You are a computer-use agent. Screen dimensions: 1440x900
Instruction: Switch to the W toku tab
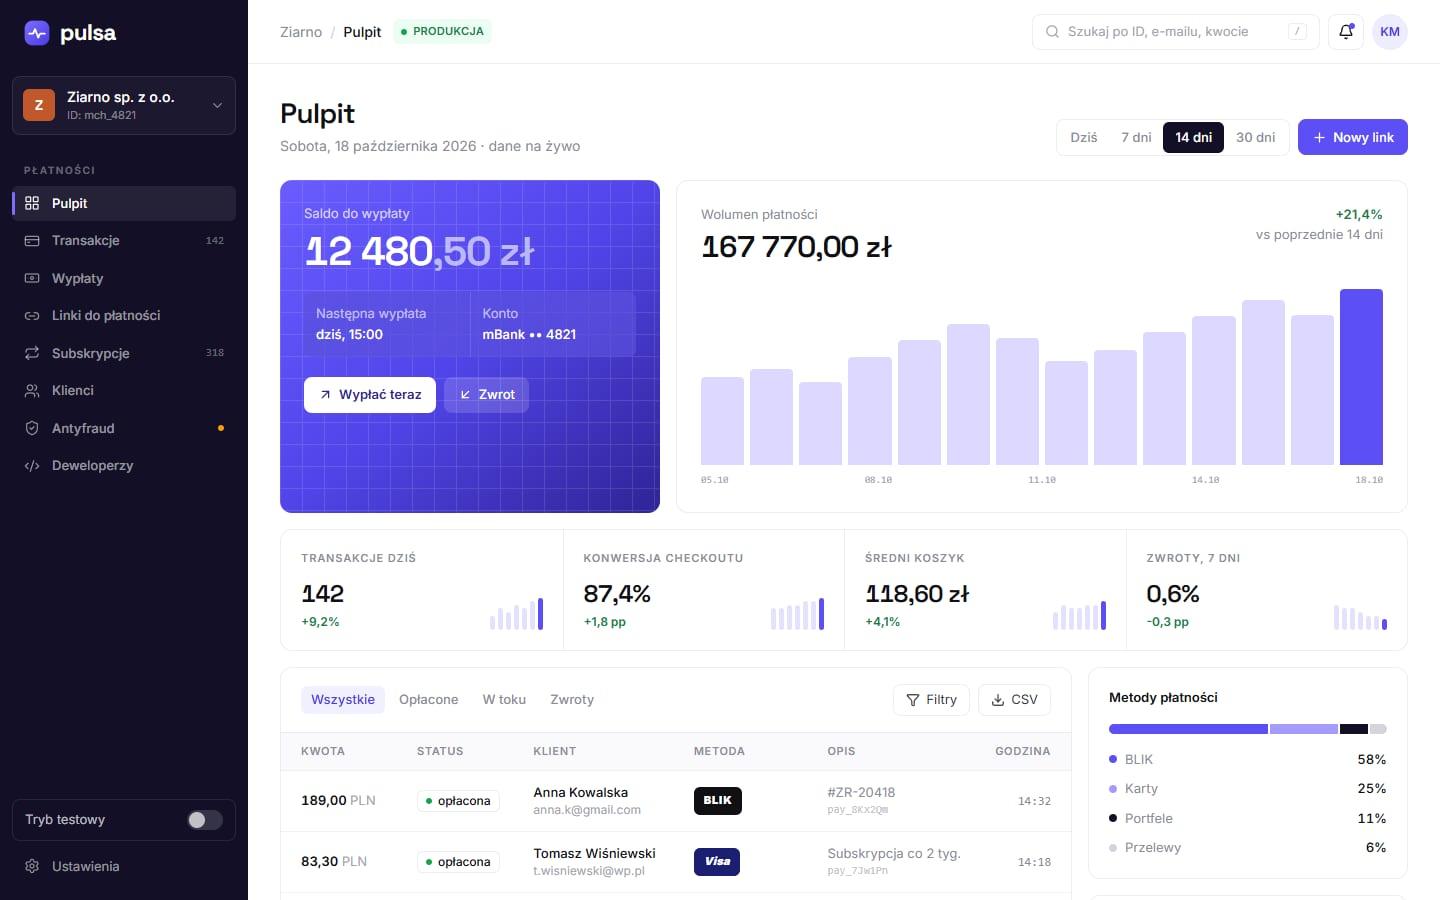(x=504, y=699)
